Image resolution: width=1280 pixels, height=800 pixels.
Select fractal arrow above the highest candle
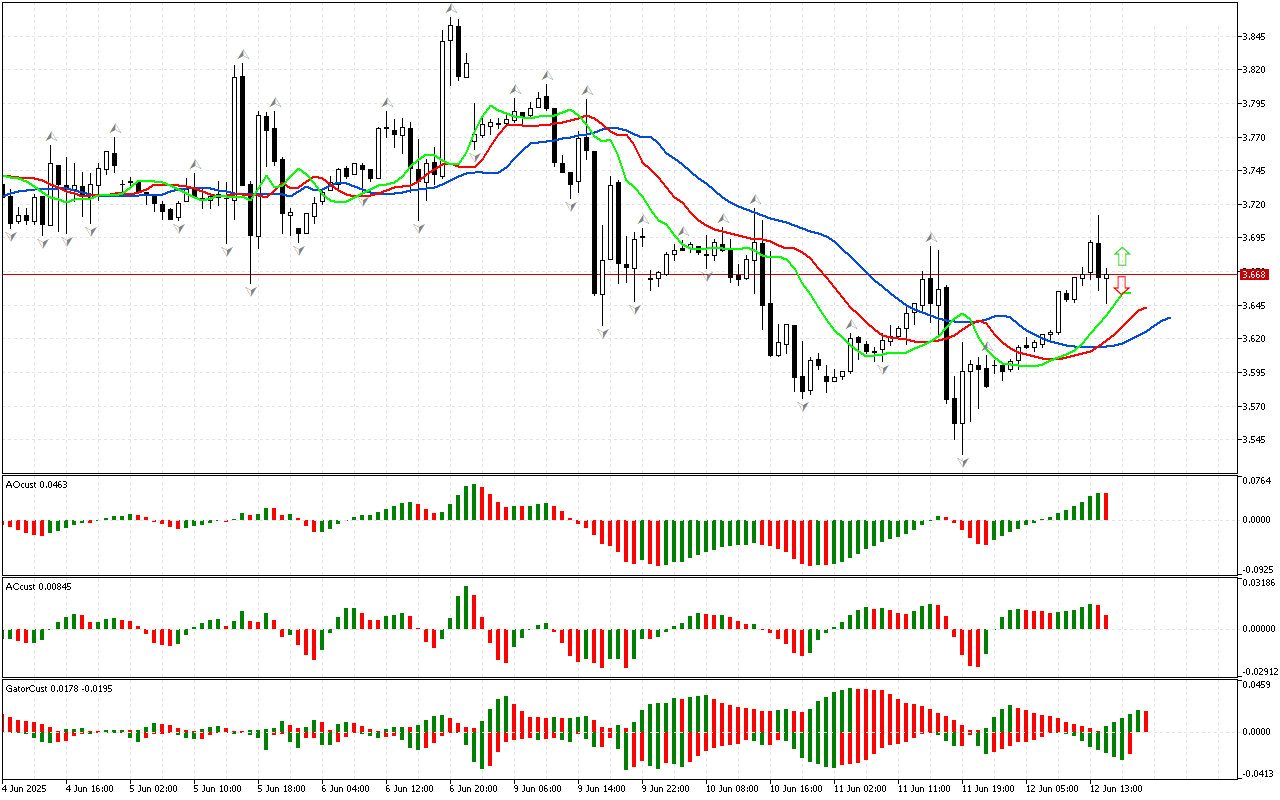pyautogui.click(x=452, y=9)
